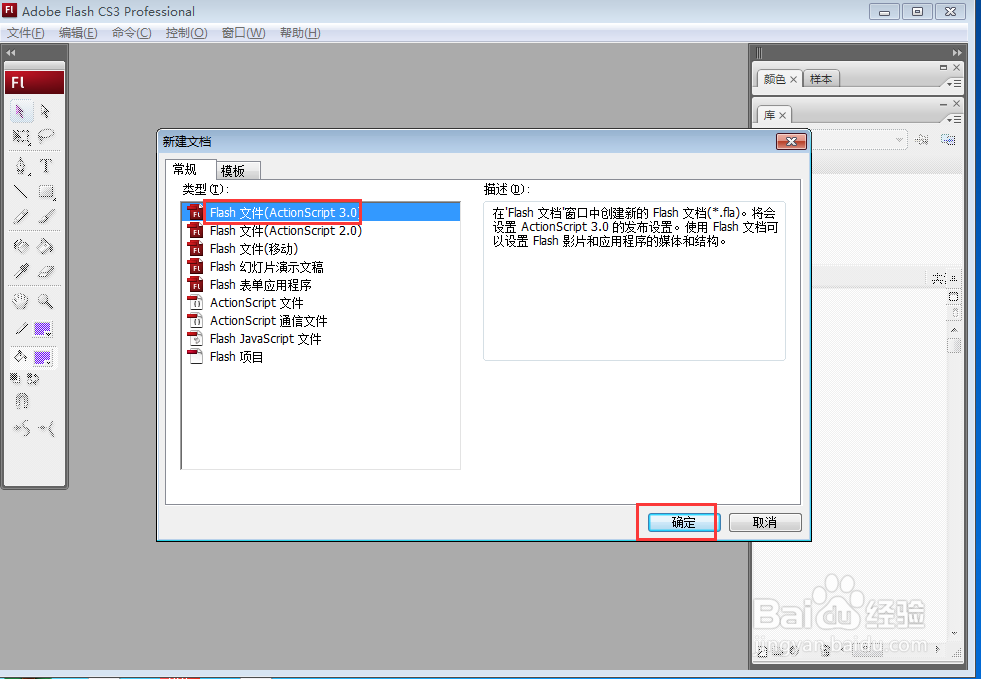981x679 pixels.
Task: Select Flash JavaScript 文件 entry
Action: [x=320, y=339]
